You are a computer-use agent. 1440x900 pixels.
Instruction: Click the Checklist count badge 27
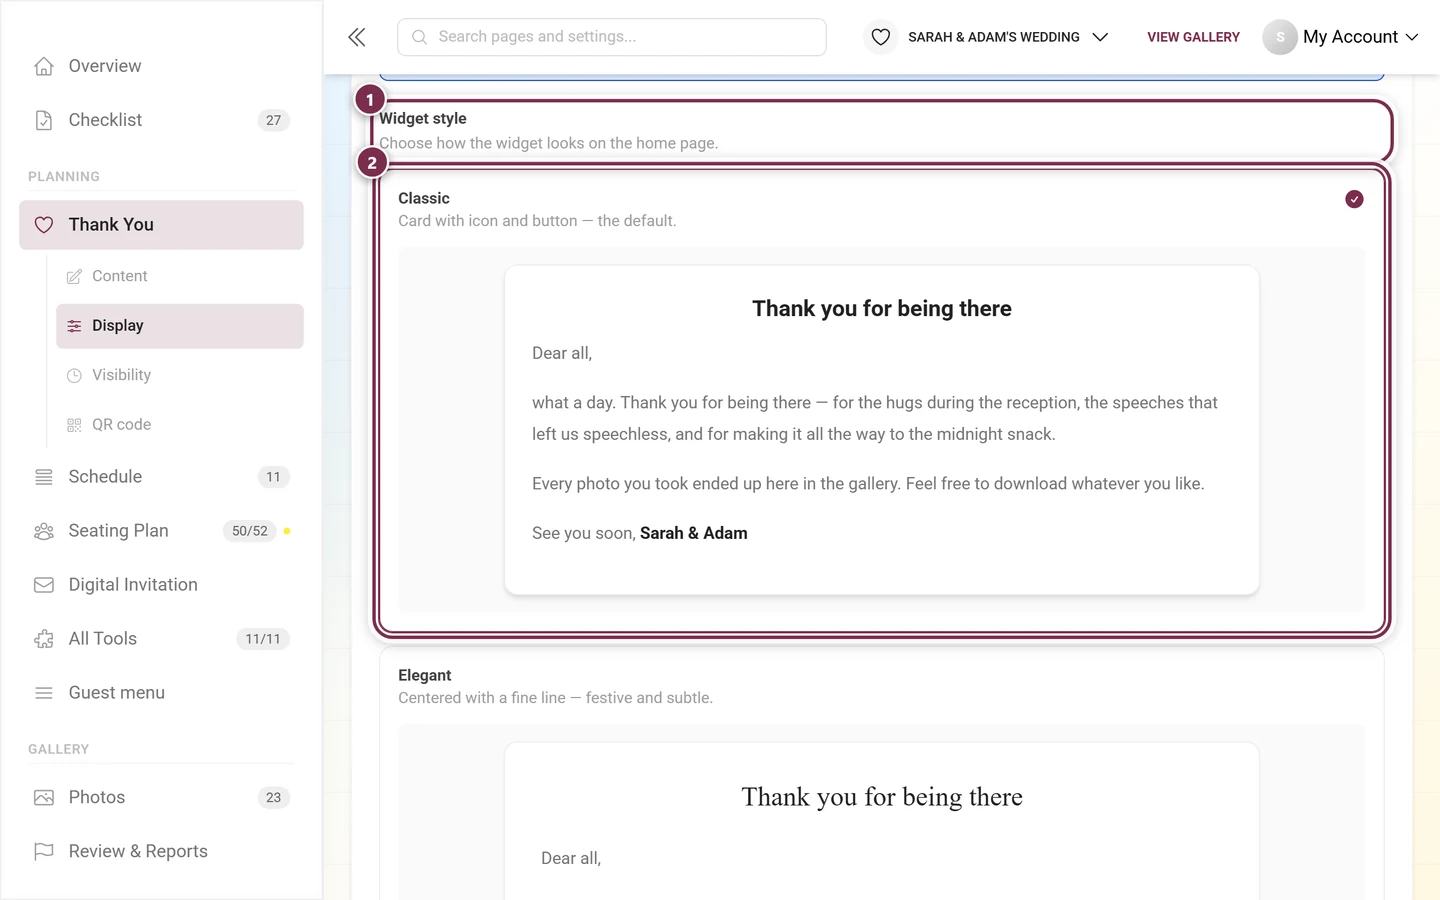273,120
